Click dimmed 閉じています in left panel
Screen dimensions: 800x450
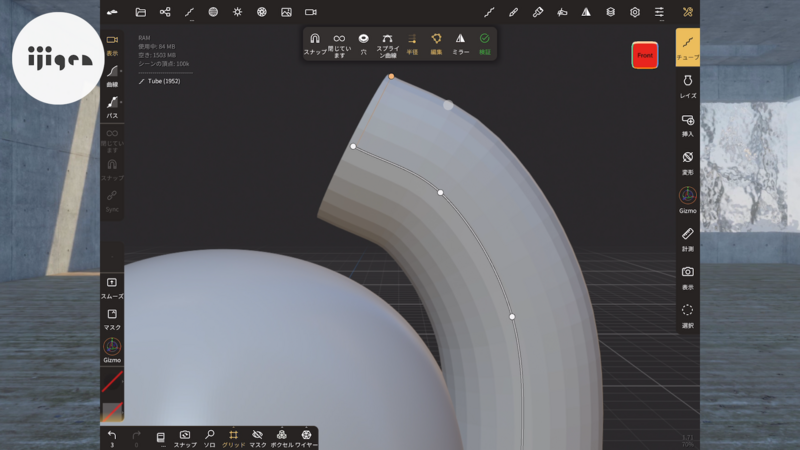coord(112,140)
